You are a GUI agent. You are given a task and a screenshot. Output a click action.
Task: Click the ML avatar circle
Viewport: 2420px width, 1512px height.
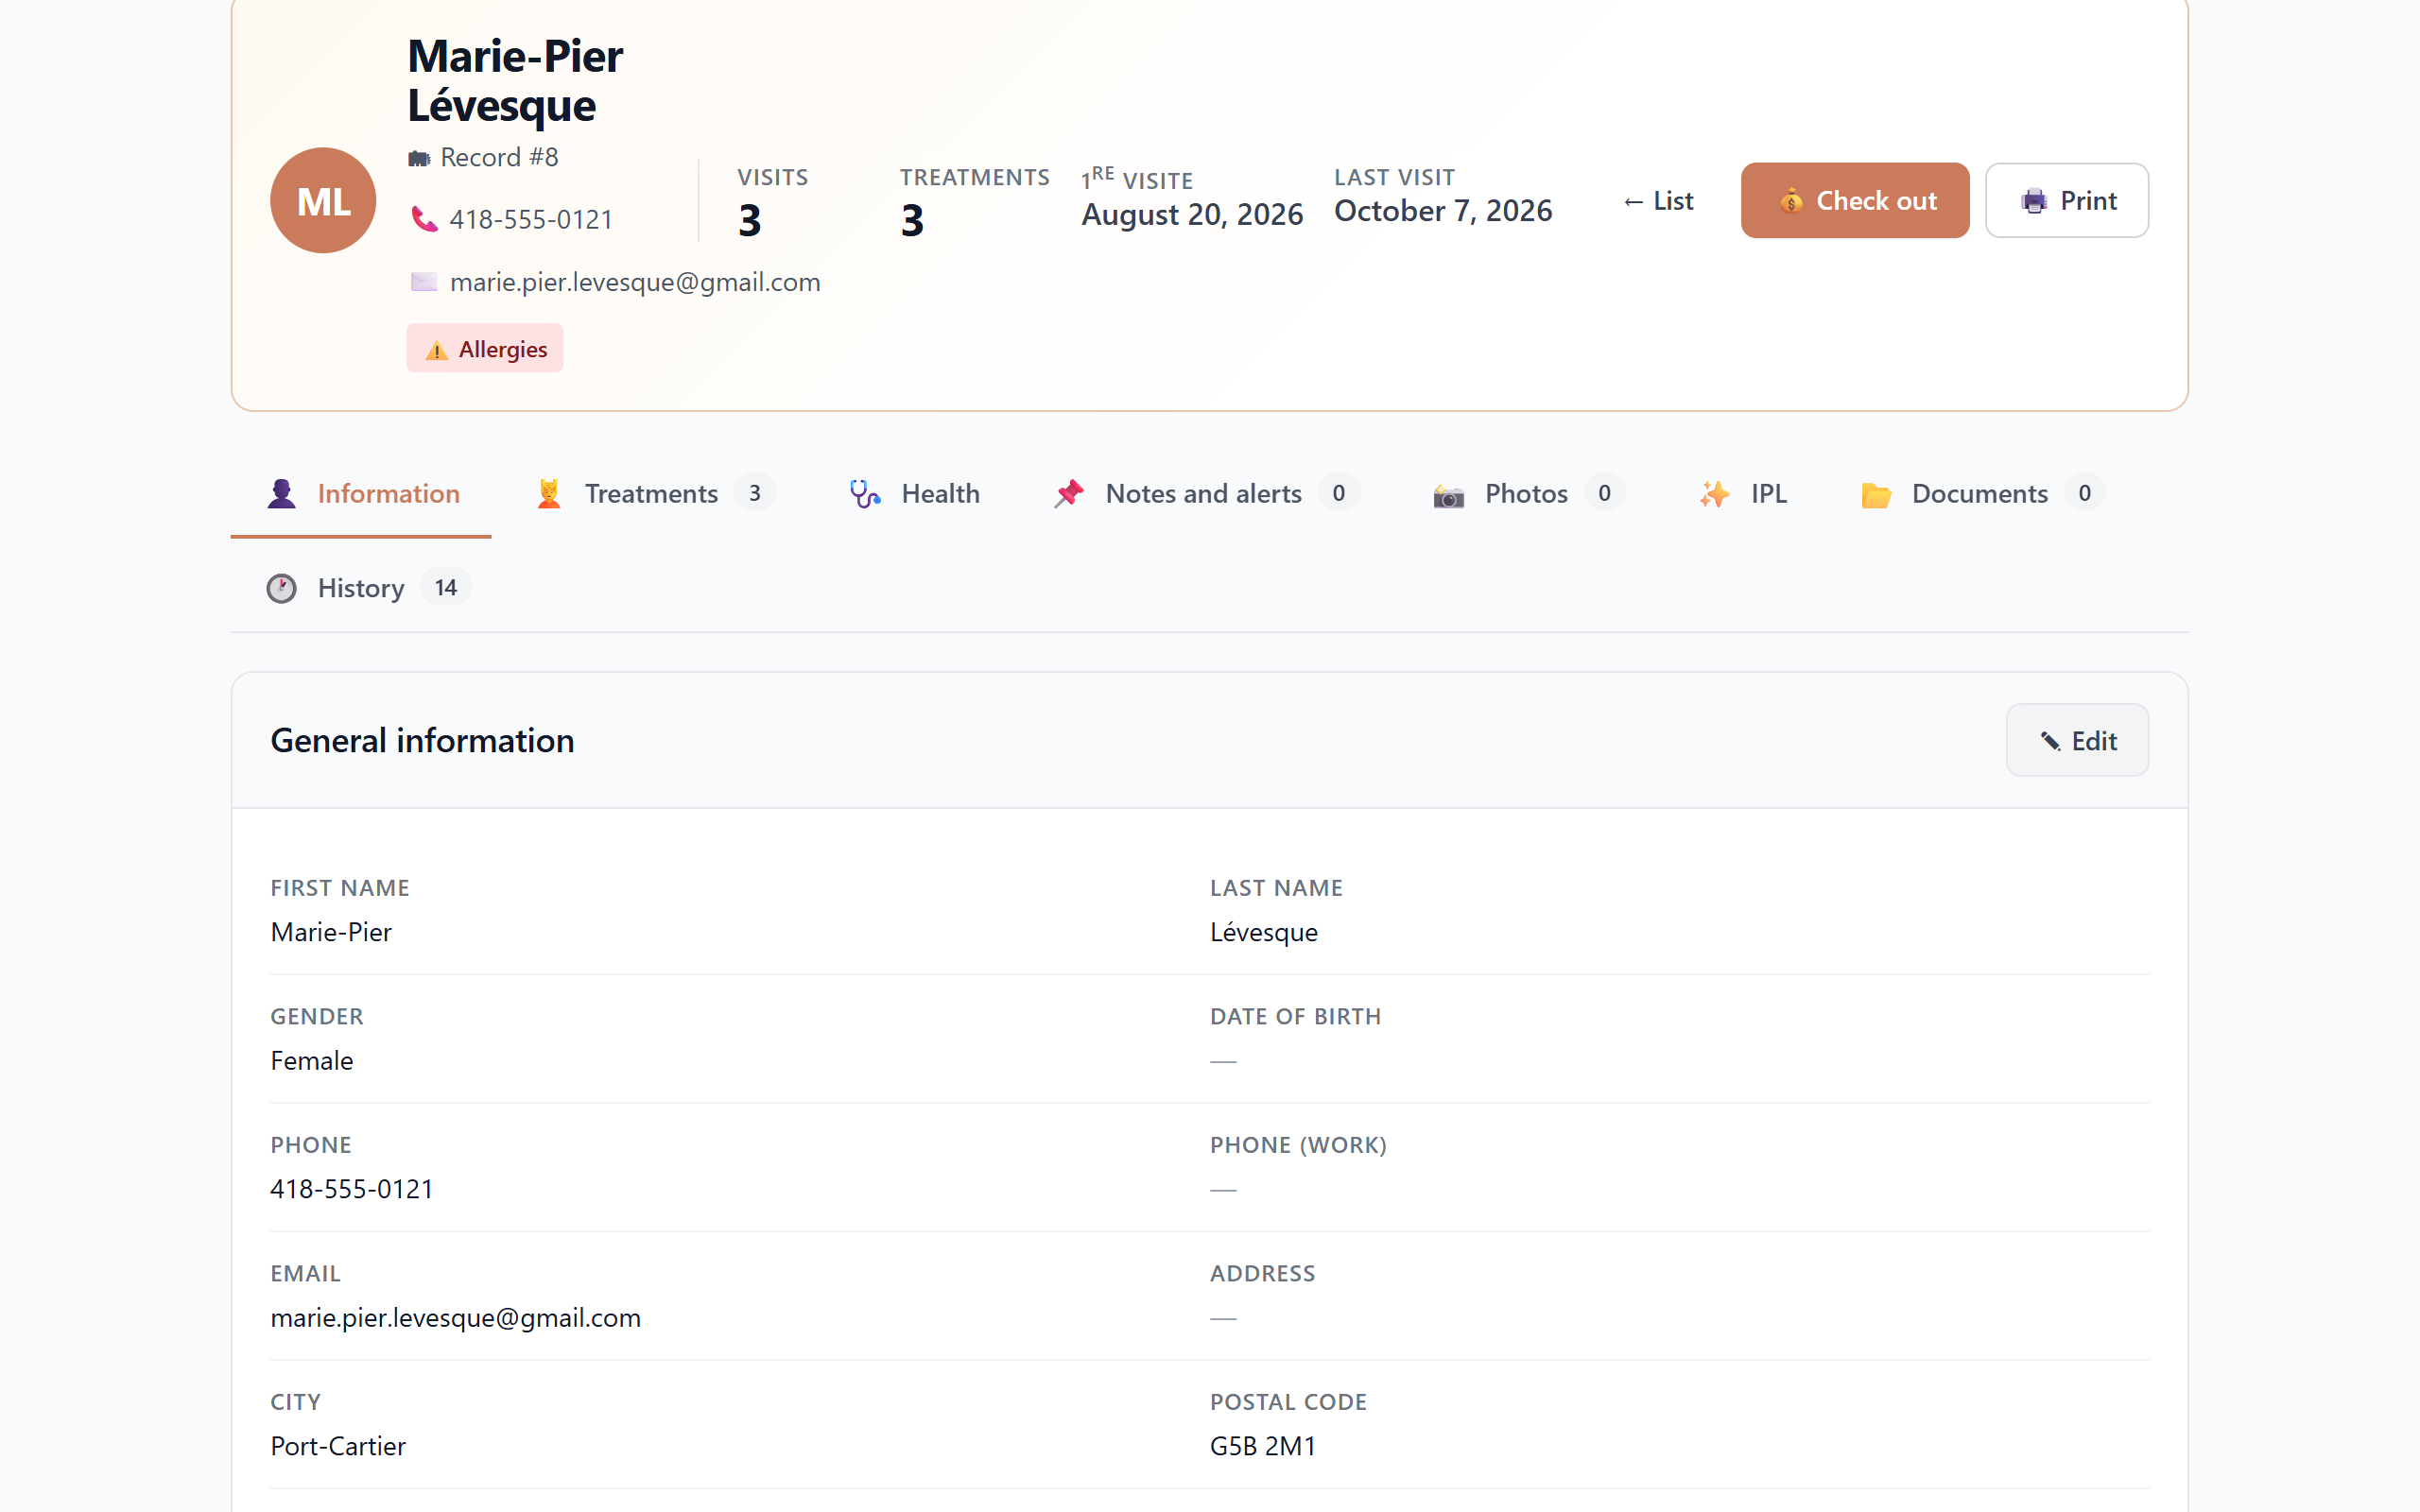point(323,200)
